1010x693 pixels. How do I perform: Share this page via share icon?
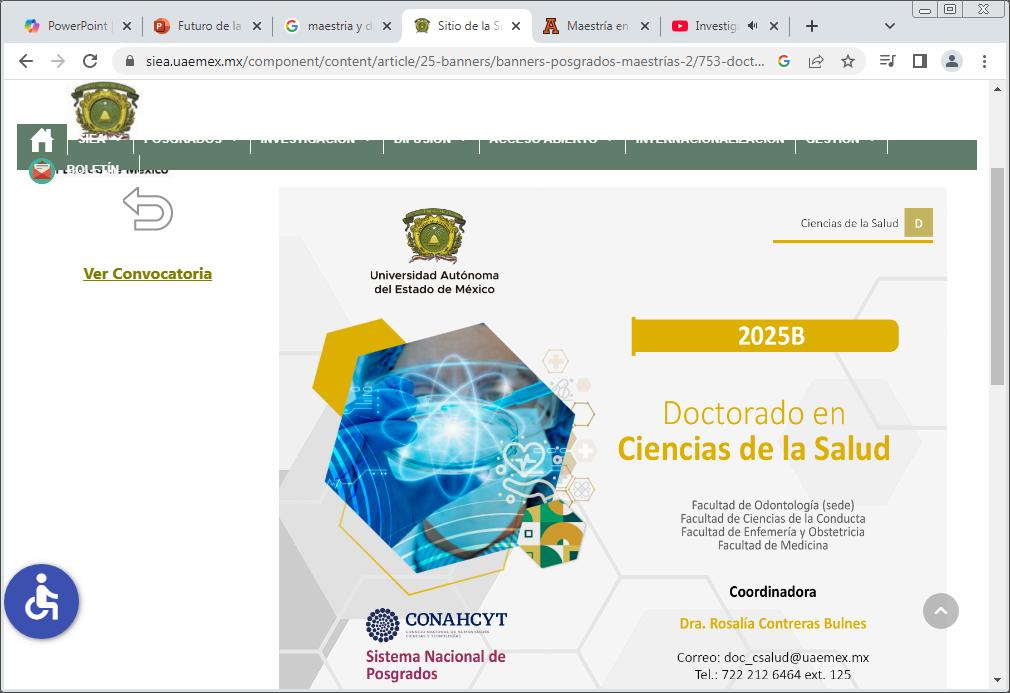click(x=816, y=61)
